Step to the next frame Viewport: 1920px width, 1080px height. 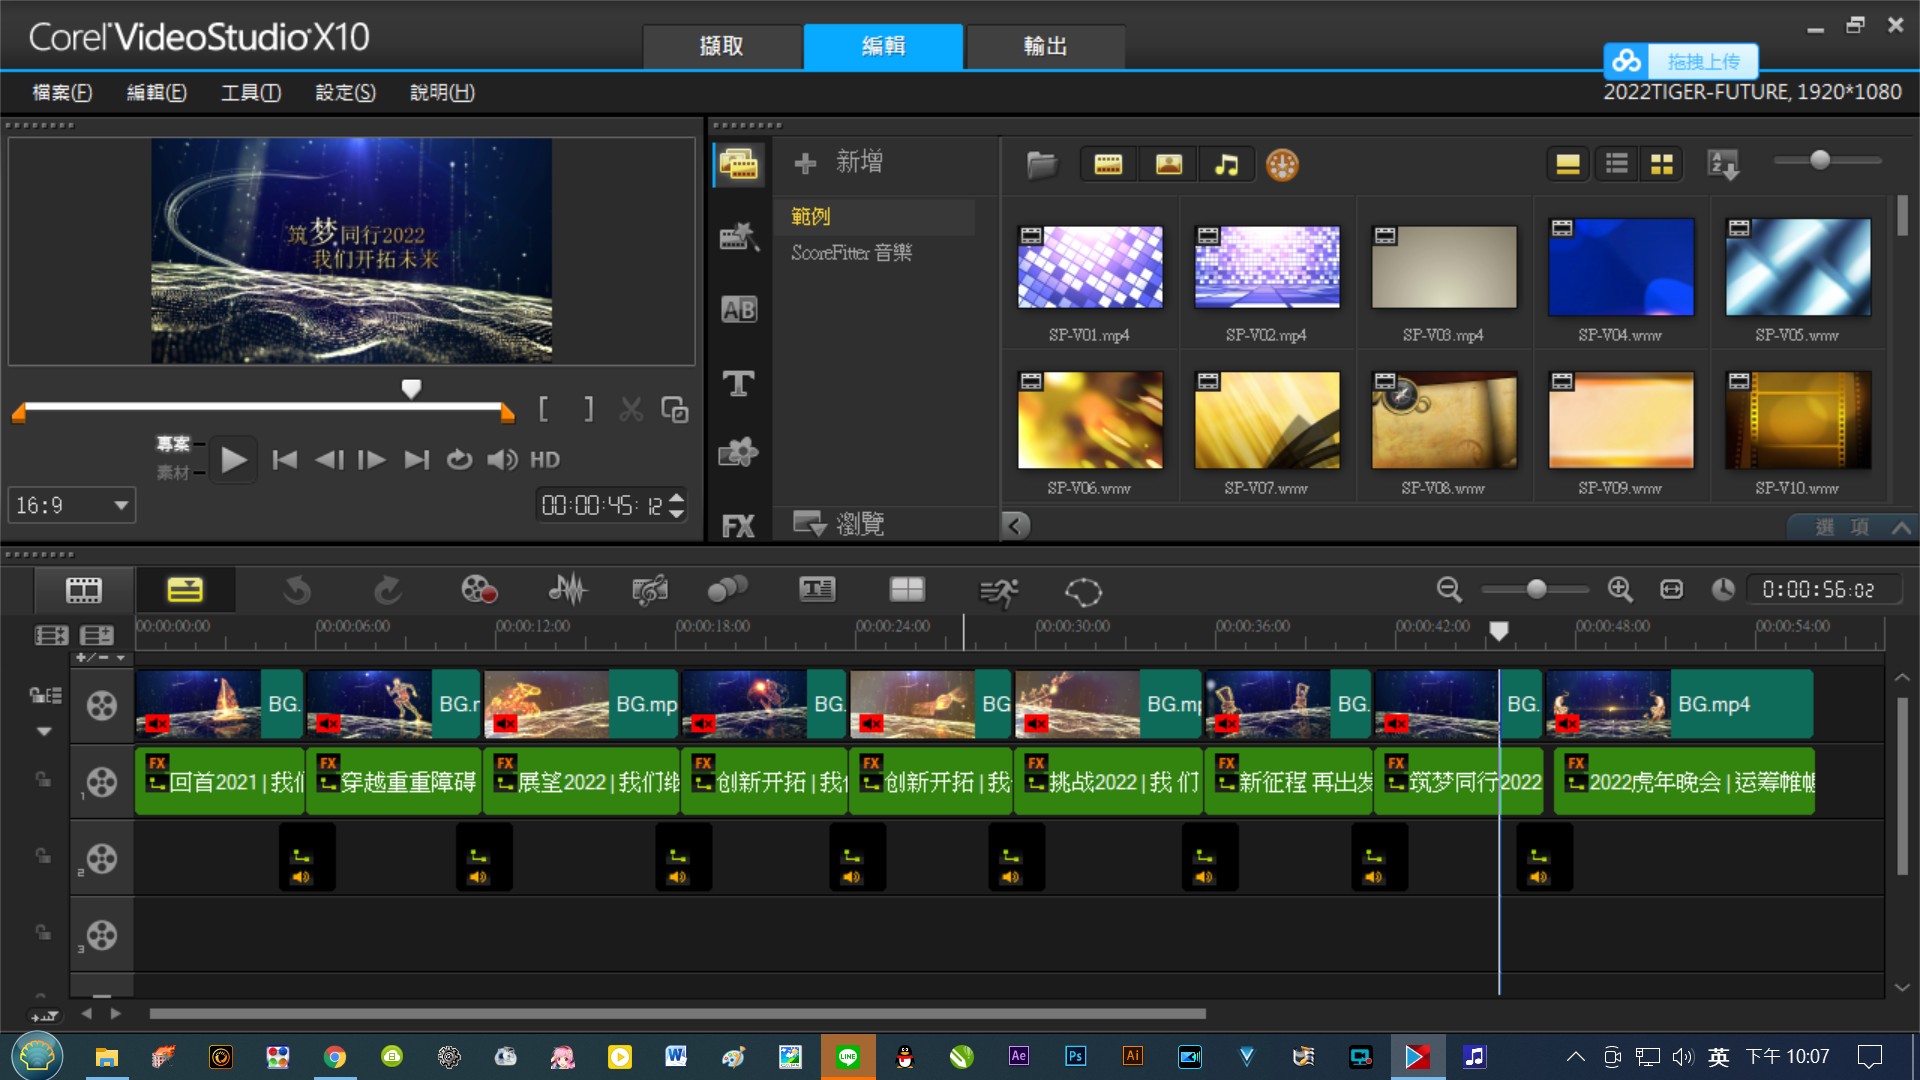click(372, 460)
